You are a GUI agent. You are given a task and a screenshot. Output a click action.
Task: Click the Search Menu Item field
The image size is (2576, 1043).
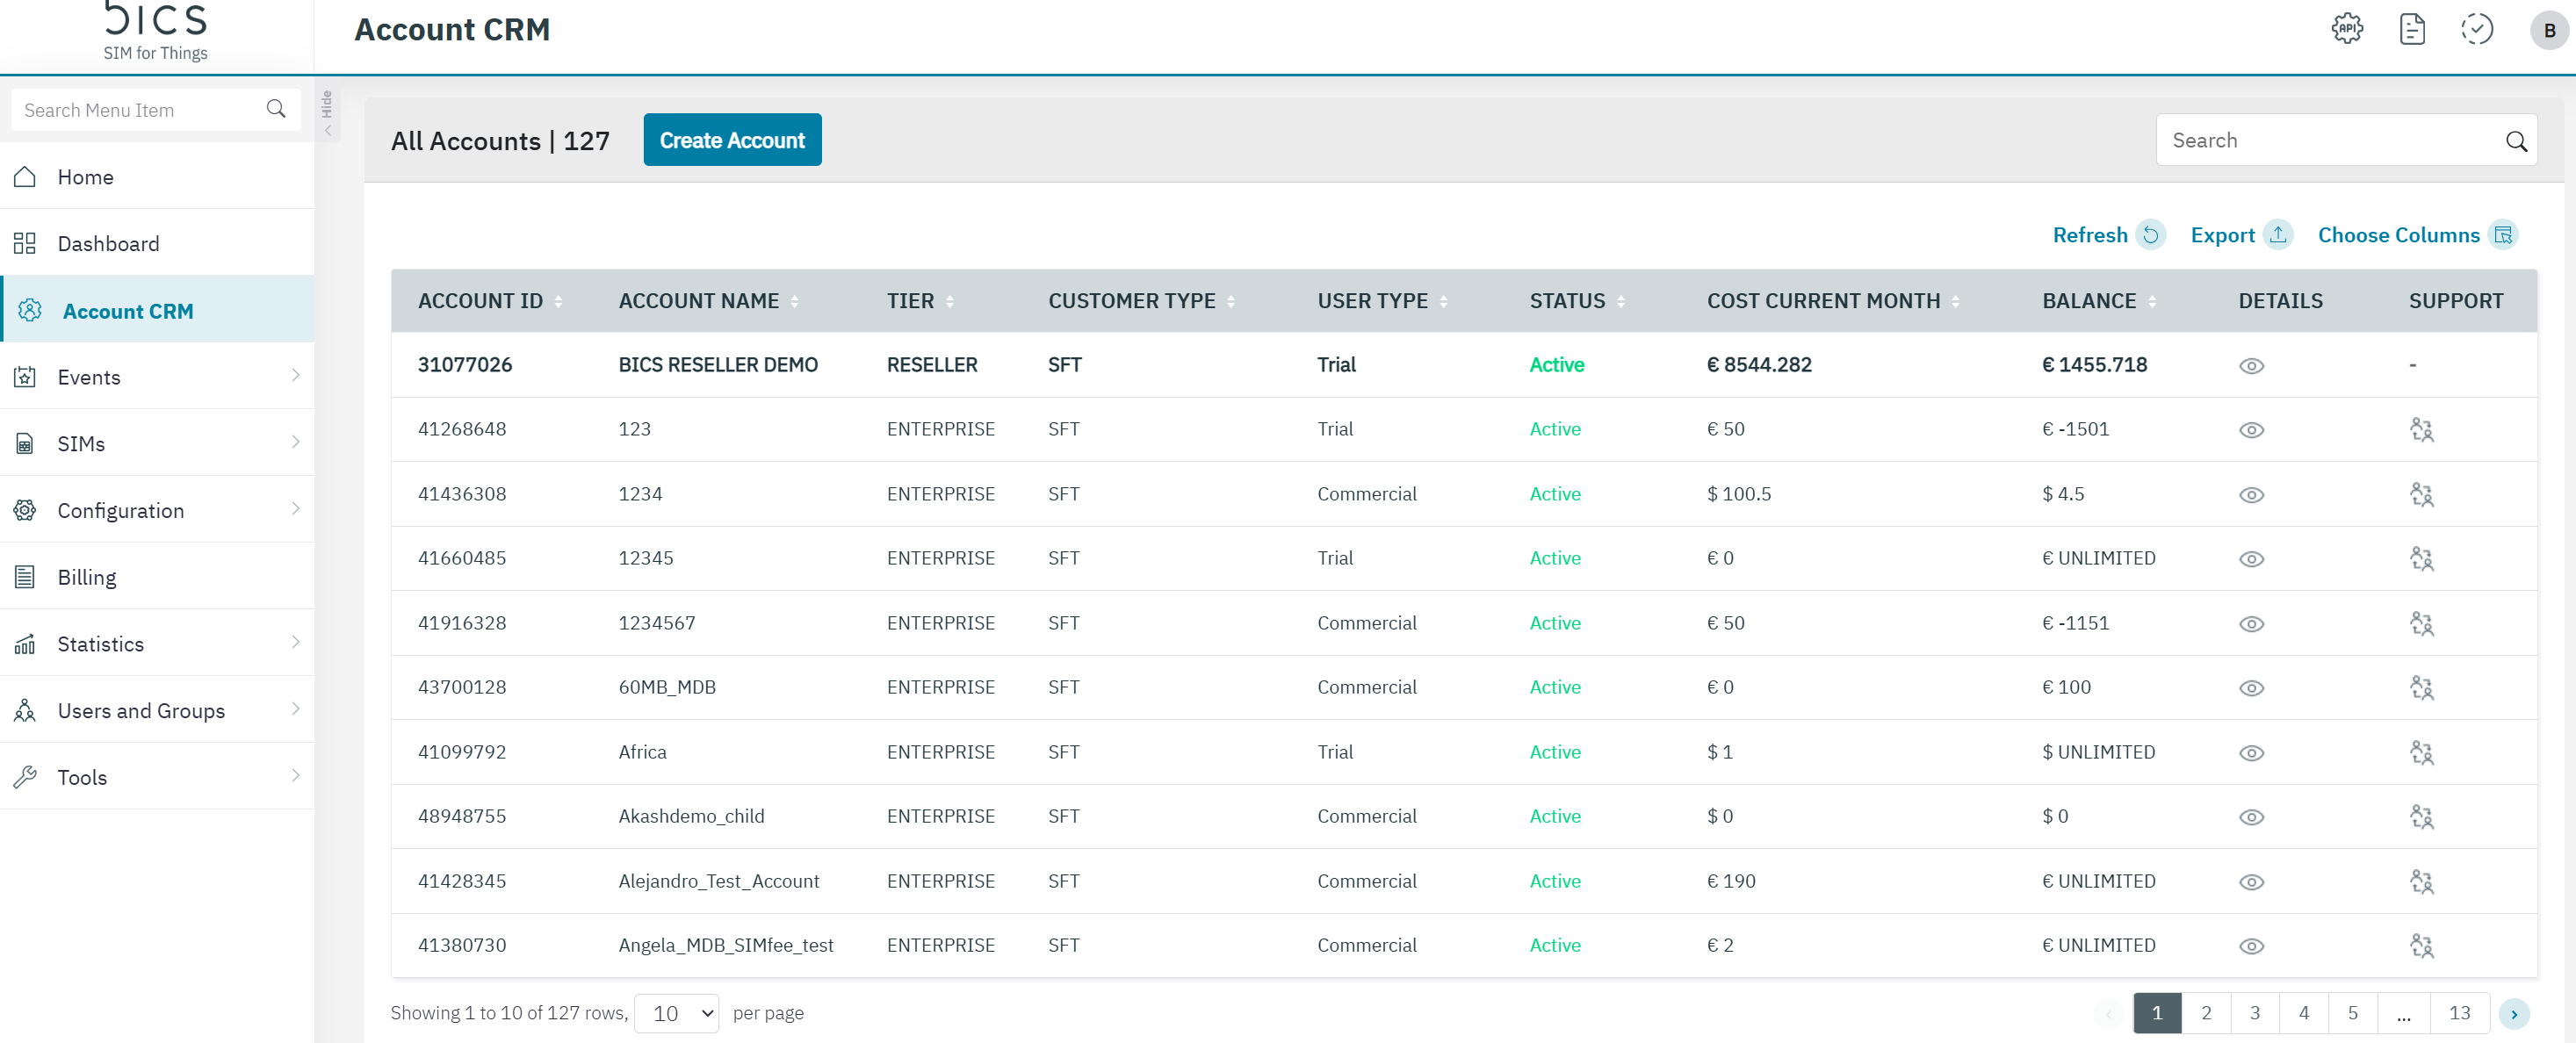coord(140,110)
